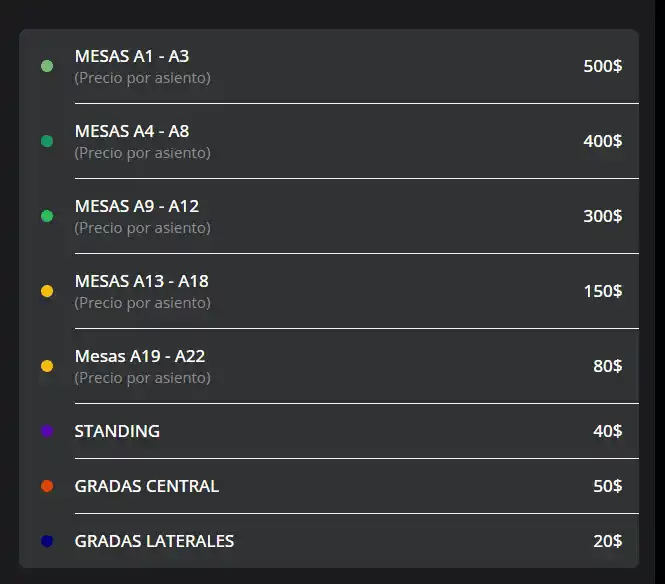665x584 pixels.
Task: Select the yellow dot for Mesas A19 - A22
Action: click(47, 366)
